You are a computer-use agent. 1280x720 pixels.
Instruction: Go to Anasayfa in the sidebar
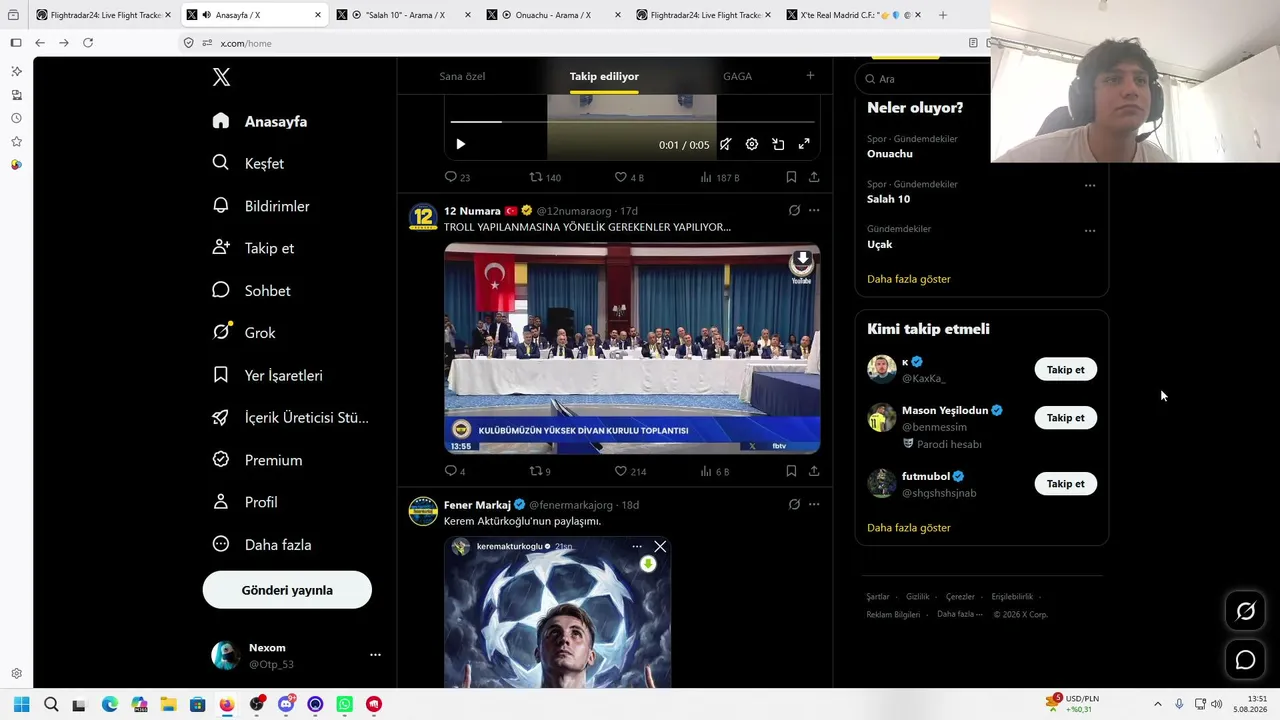pos(260,121)
